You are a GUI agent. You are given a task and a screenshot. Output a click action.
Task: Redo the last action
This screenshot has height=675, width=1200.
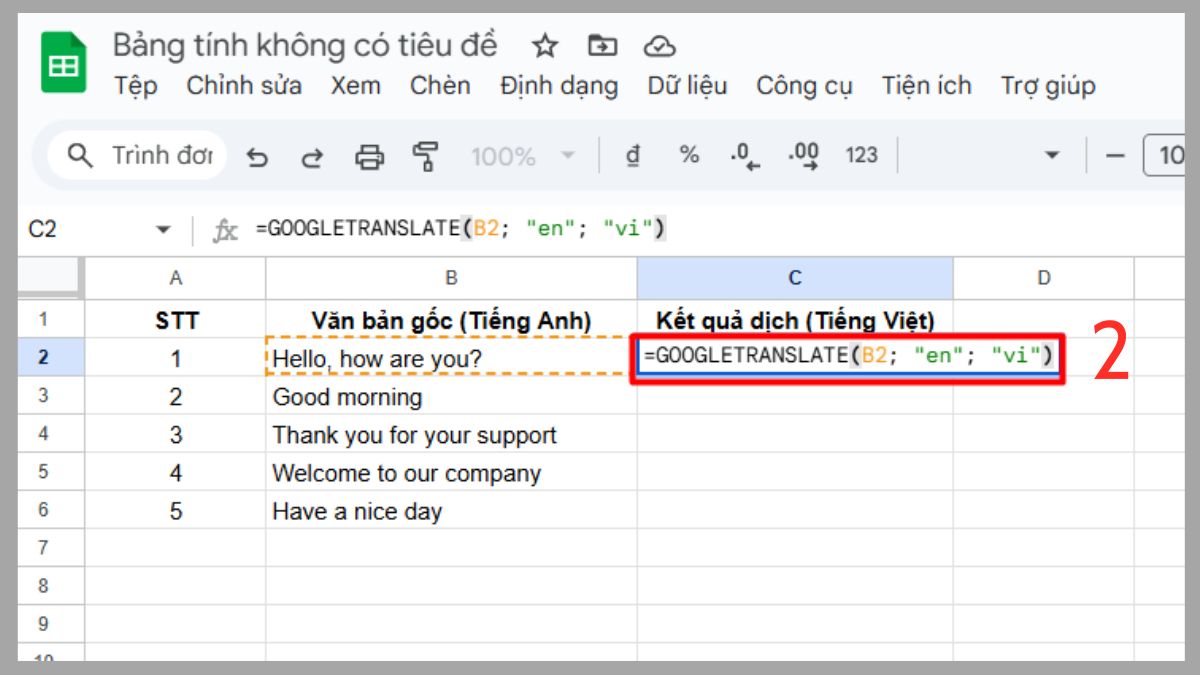[x=311, y=156]
